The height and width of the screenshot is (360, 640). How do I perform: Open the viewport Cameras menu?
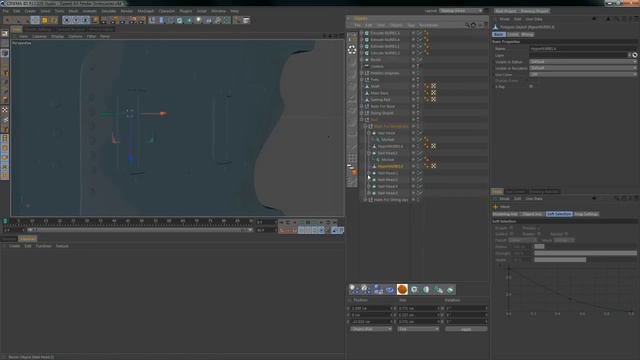tap(39, 36)
